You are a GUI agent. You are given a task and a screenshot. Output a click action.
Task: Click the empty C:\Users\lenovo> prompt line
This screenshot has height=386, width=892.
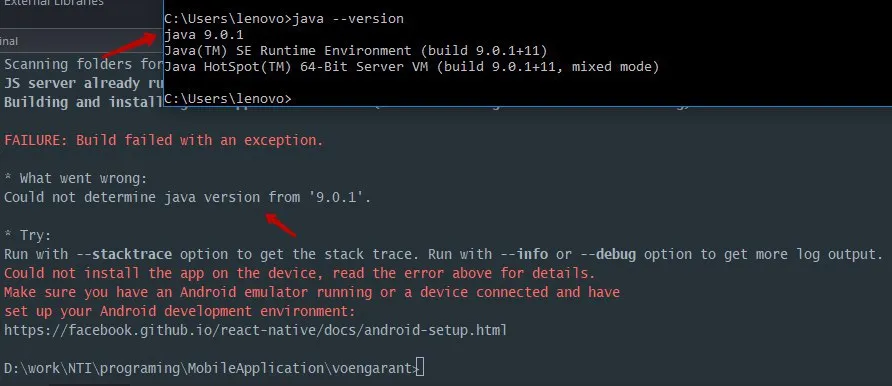point(228,99)
